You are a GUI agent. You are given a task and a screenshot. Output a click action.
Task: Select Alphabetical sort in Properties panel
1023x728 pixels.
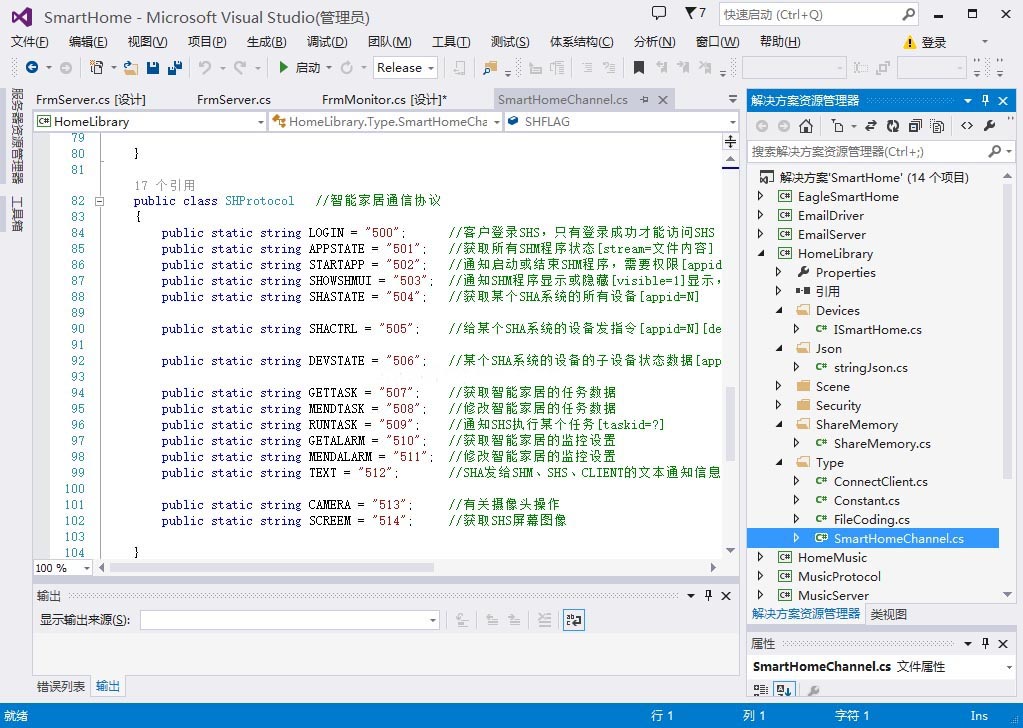[783, 690]
